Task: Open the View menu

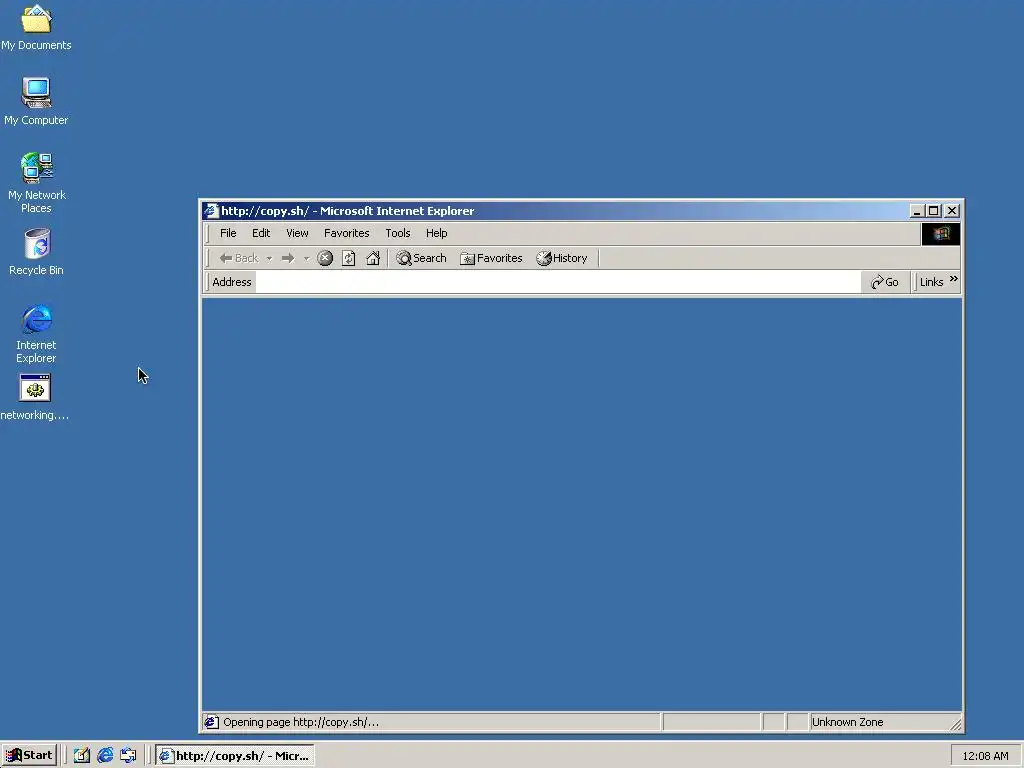Action: click(x=297, y=233)
